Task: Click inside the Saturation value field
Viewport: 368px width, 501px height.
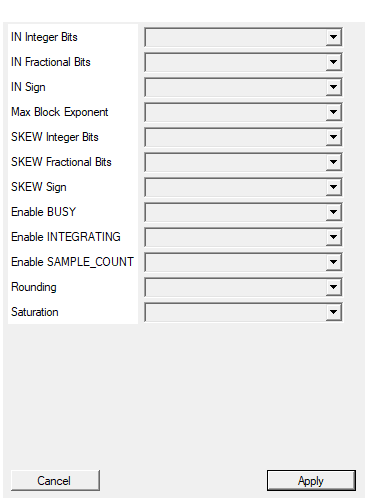Action: (x=236, y=312)
